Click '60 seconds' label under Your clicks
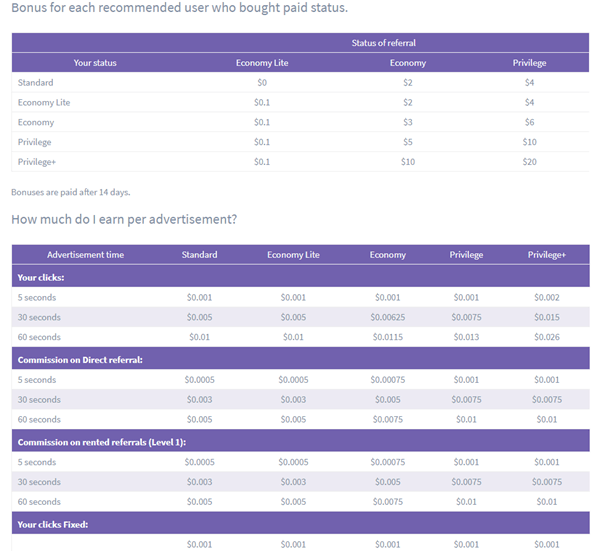 point(39,337)
